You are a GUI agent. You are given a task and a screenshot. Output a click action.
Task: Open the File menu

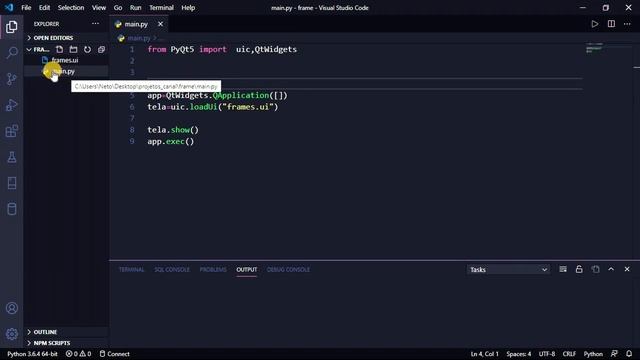(x=26, y=8)
